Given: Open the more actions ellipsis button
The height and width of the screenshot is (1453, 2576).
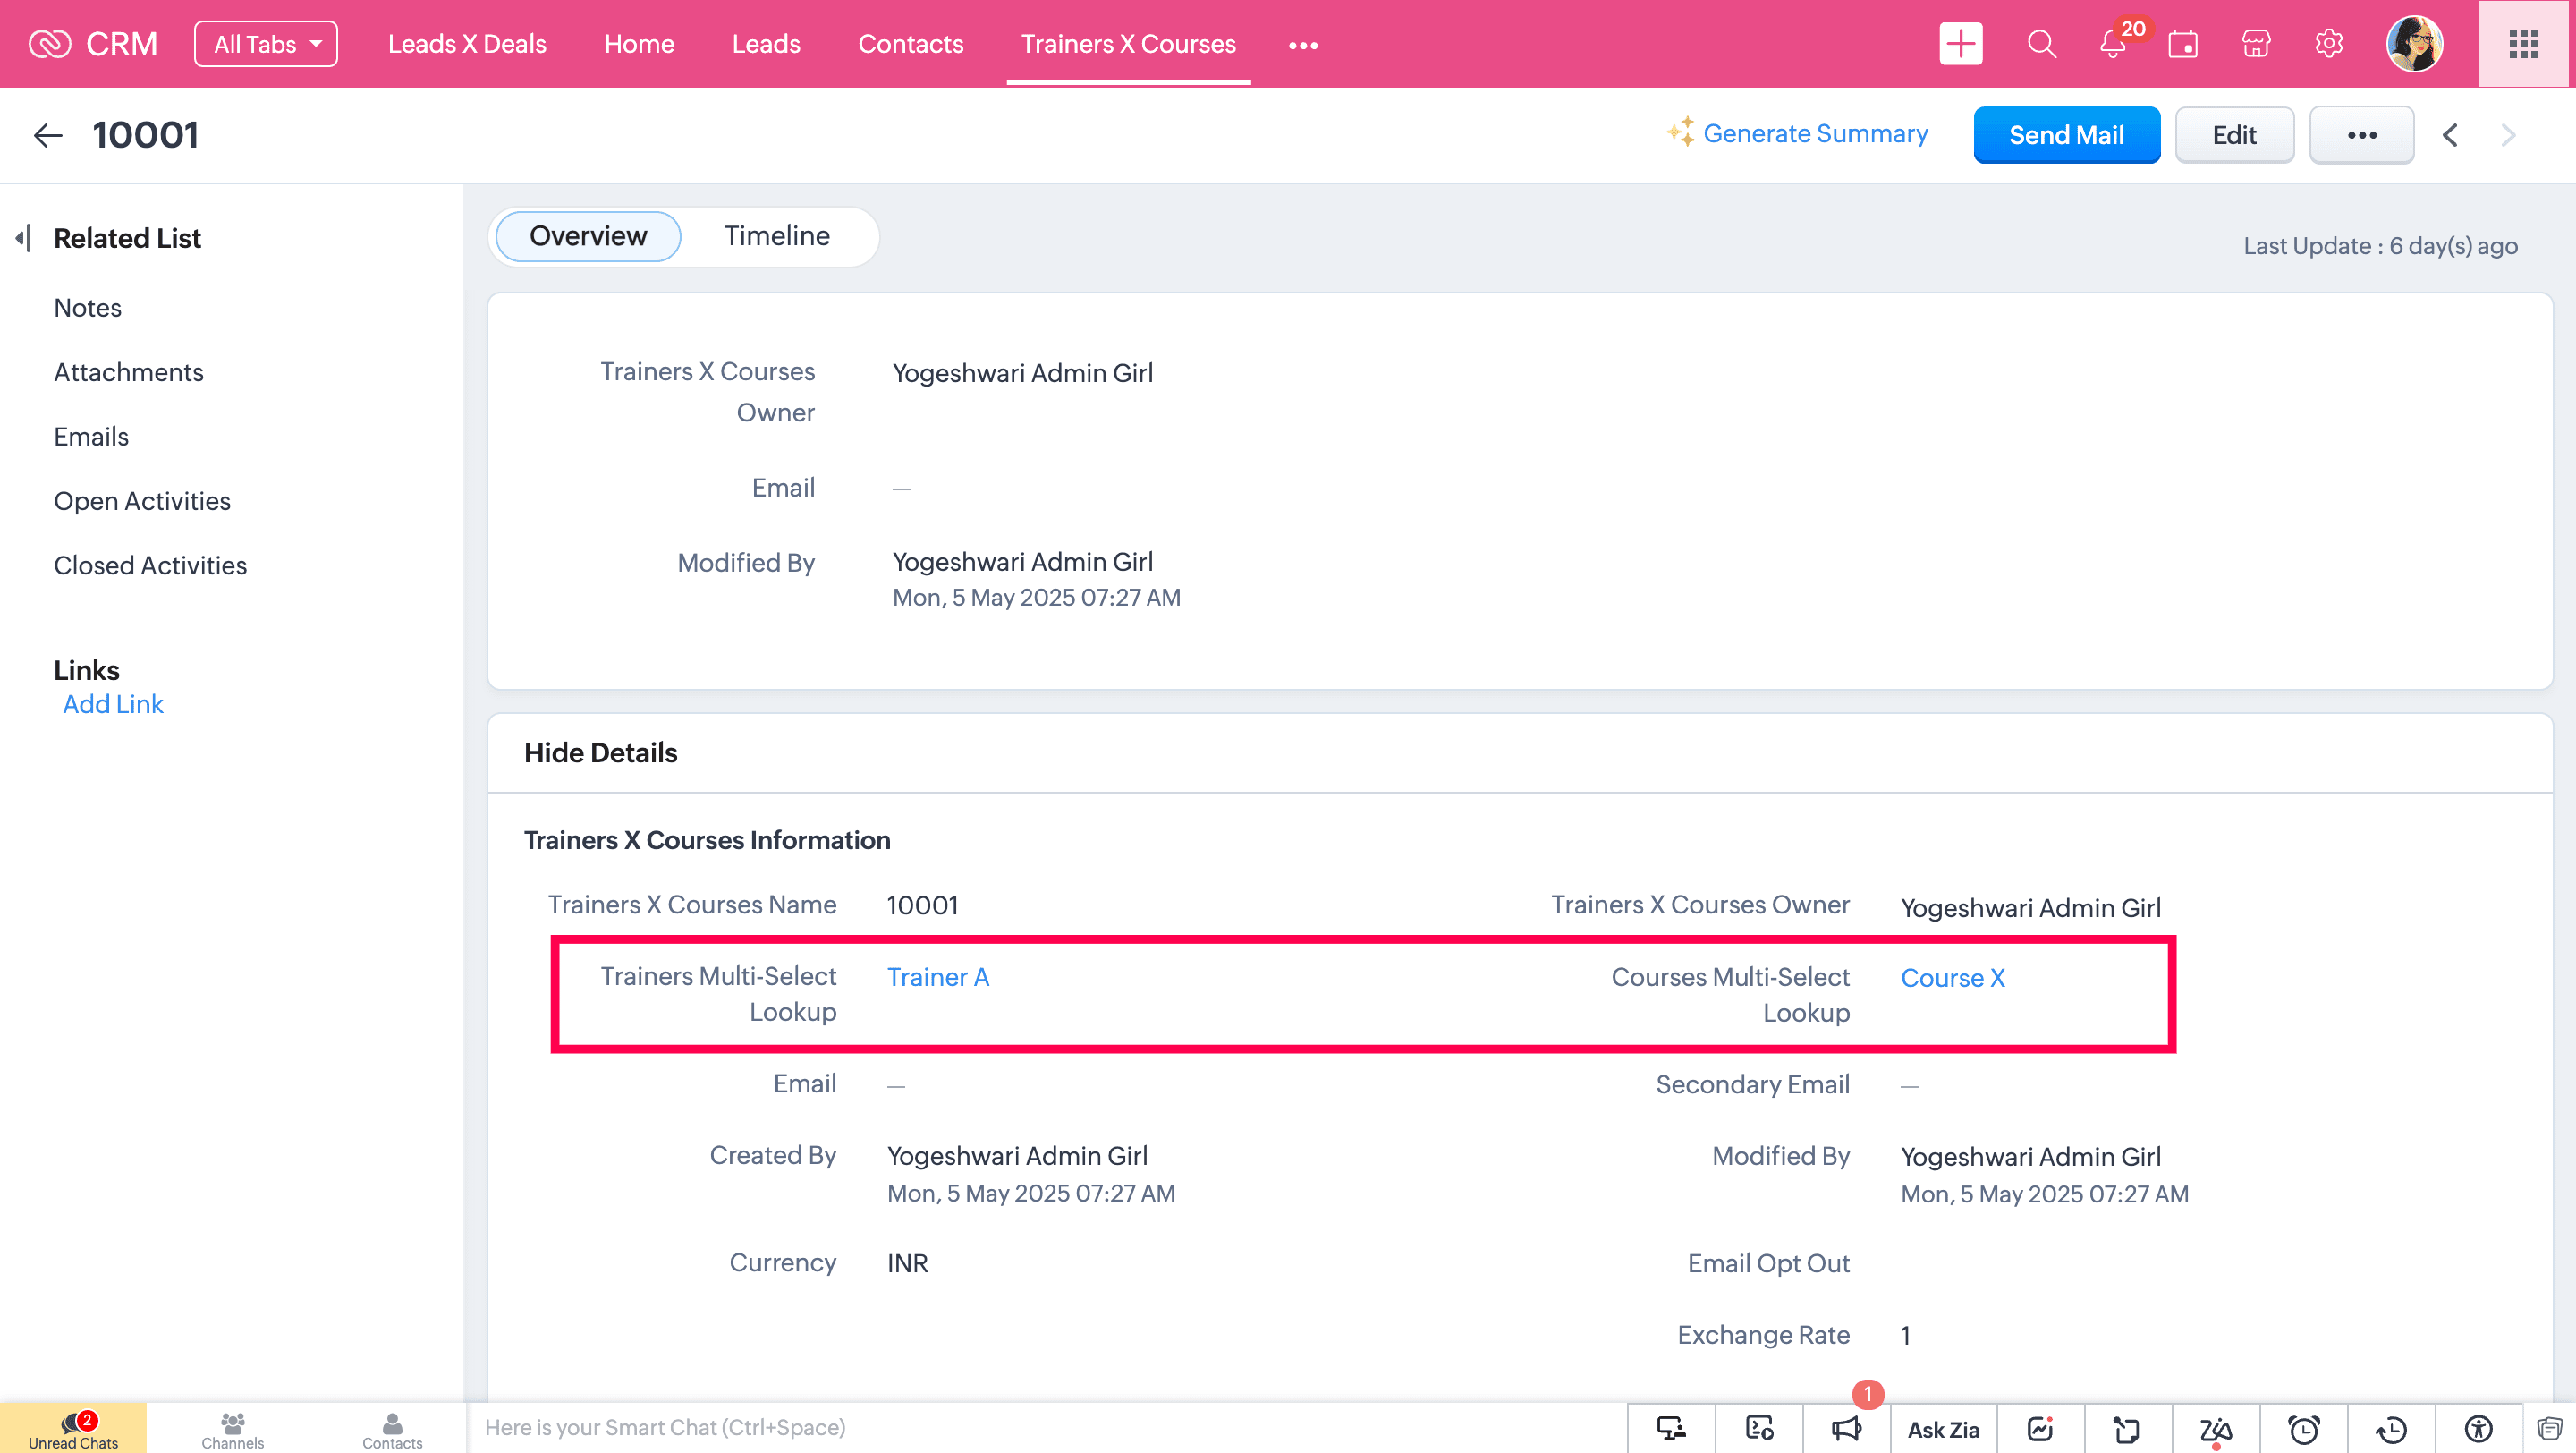Looking at the screenshot, I should pyautogui.click(x=2361, y=135).
